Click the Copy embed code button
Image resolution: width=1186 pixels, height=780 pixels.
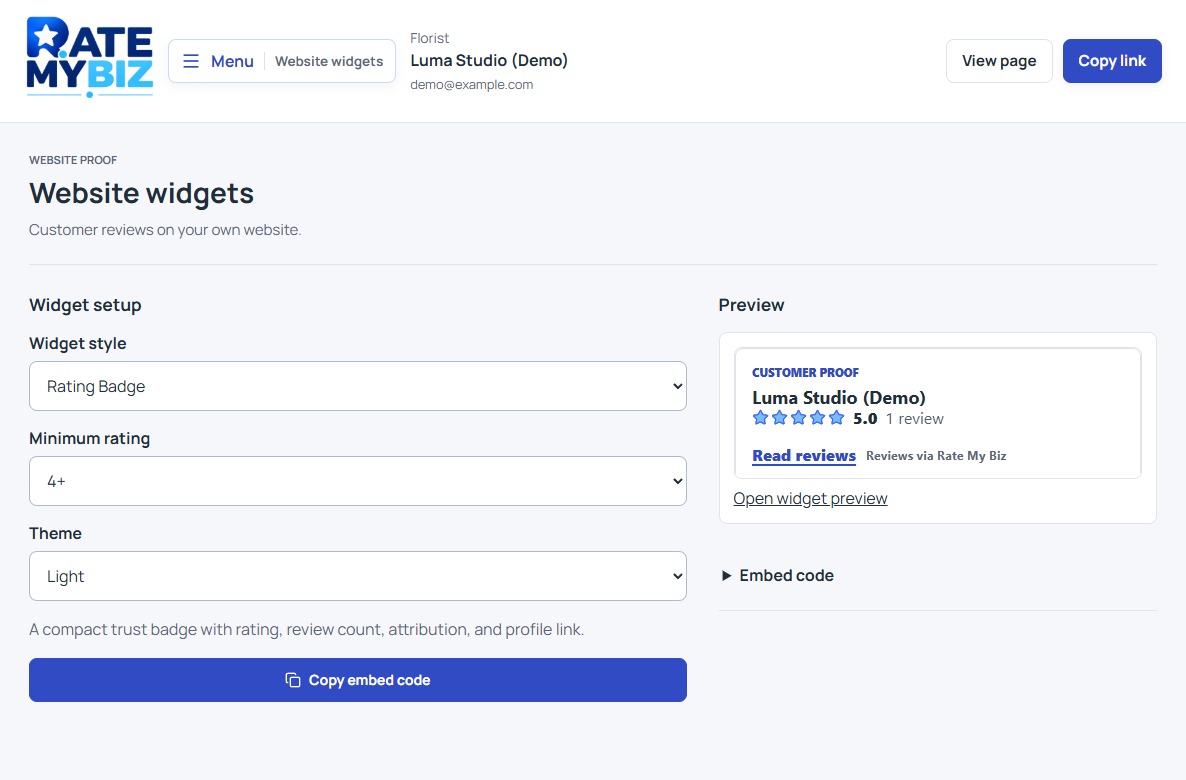358,680
